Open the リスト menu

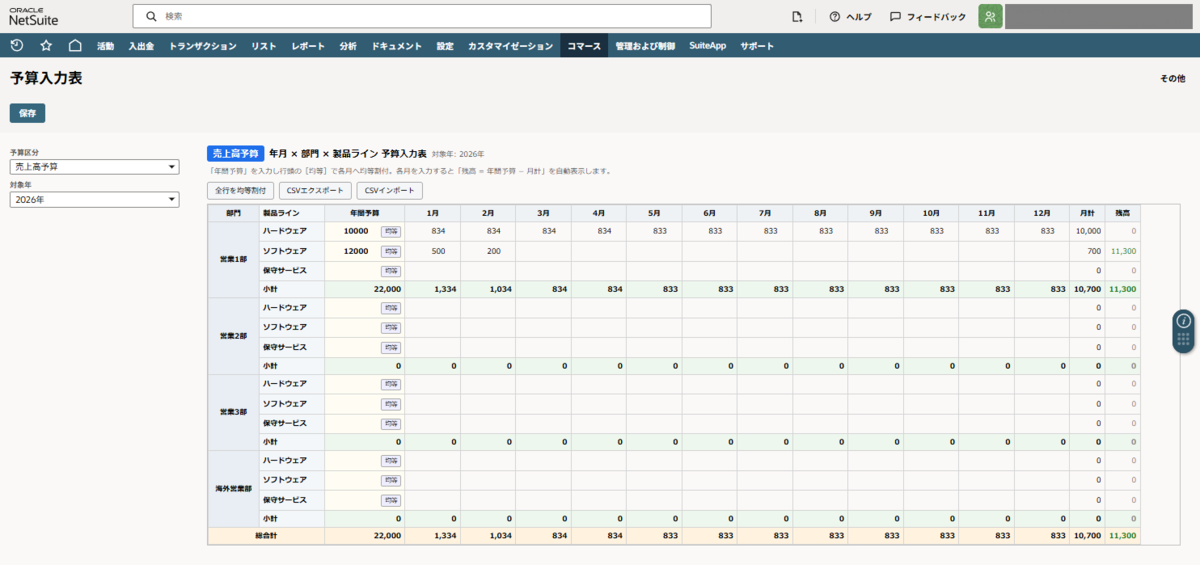click(x=264, y=46)
